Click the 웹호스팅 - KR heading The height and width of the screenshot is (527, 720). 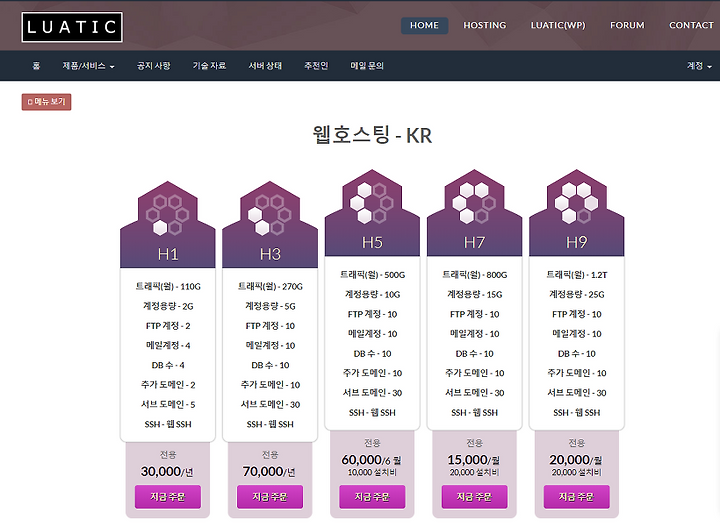click(x=372, y=135)
